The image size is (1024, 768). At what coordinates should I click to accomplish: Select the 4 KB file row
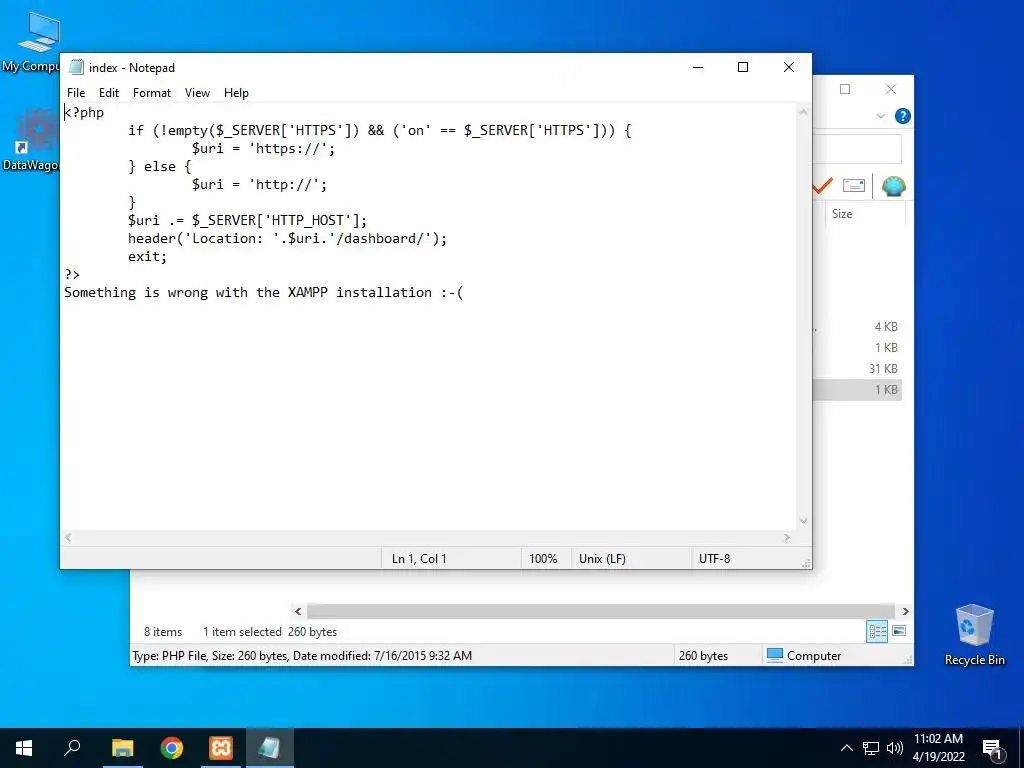857,327
